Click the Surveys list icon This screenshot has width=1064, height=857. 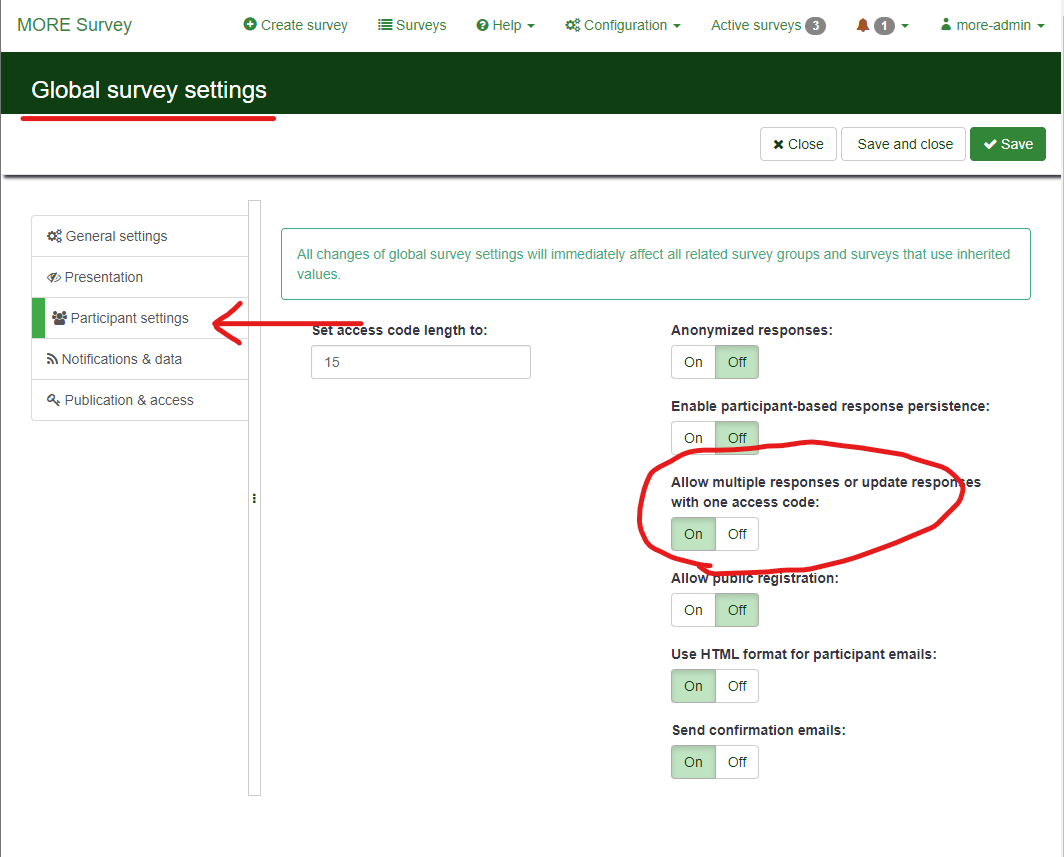385,25
